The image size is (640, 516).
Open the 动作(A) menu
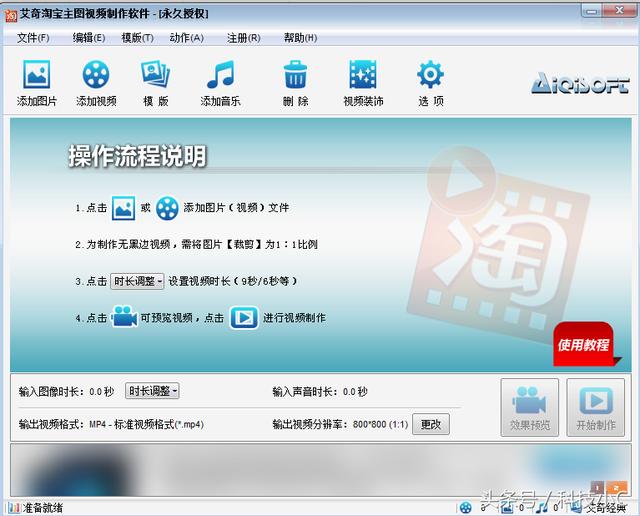[187, 38]
